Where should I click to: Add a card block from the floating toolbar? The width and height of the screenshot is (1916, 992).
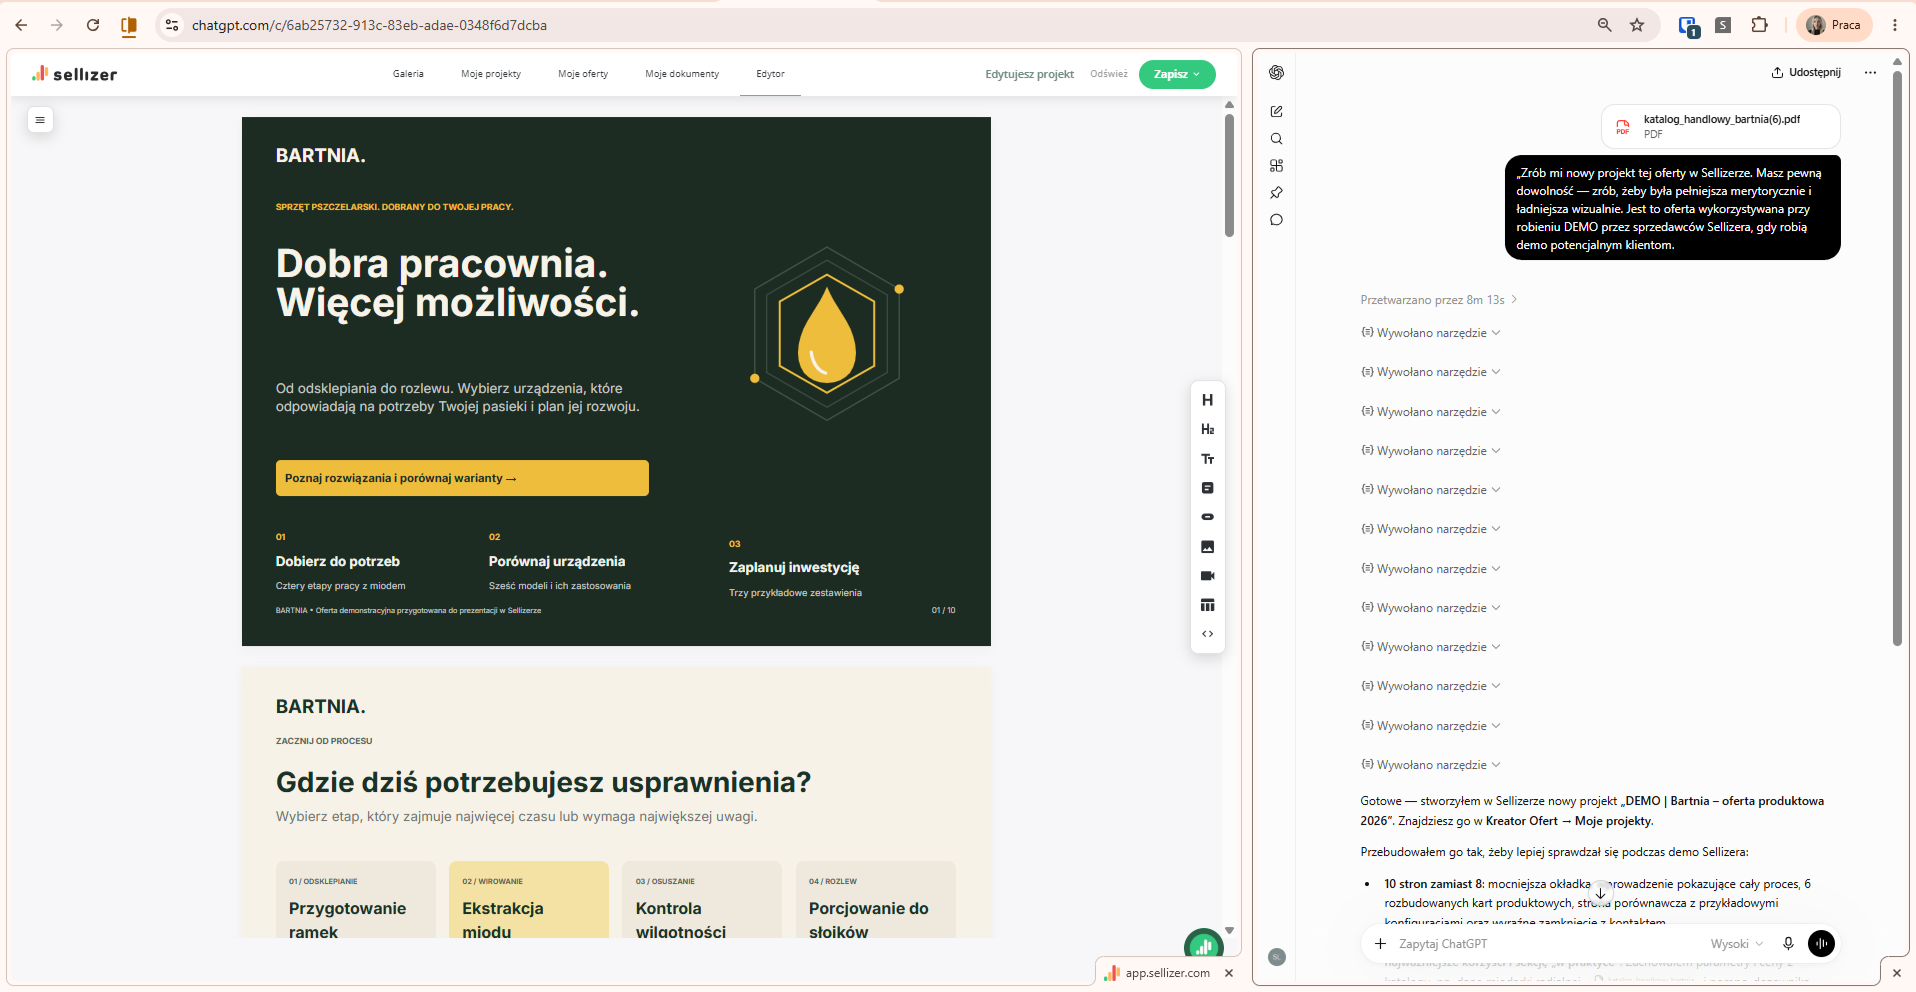pos(1207,488)
